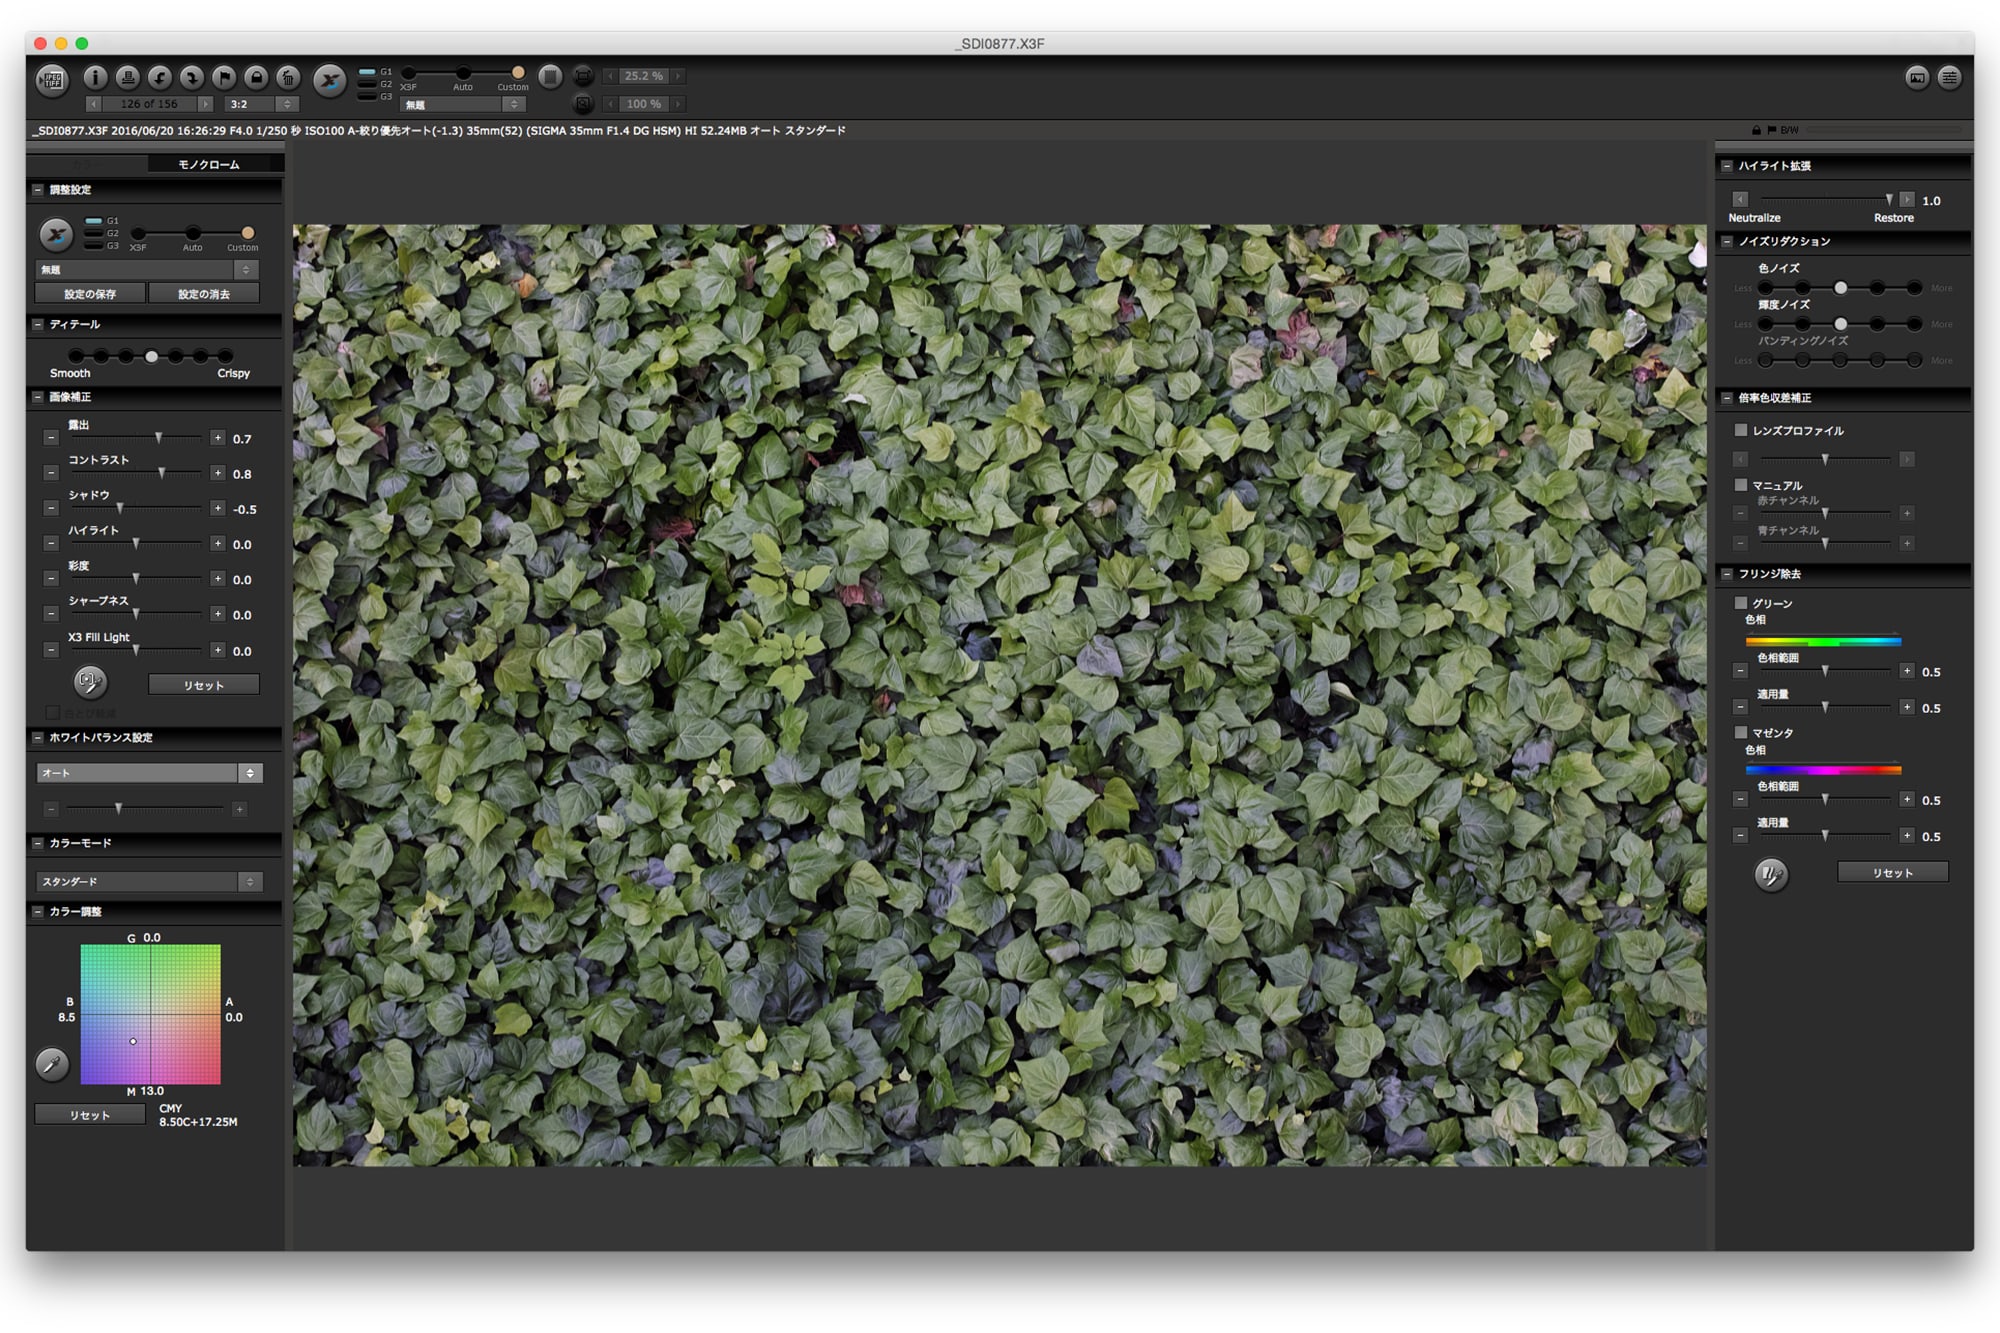Enable the レンズプロファイル checkbox

[1741, 430]
